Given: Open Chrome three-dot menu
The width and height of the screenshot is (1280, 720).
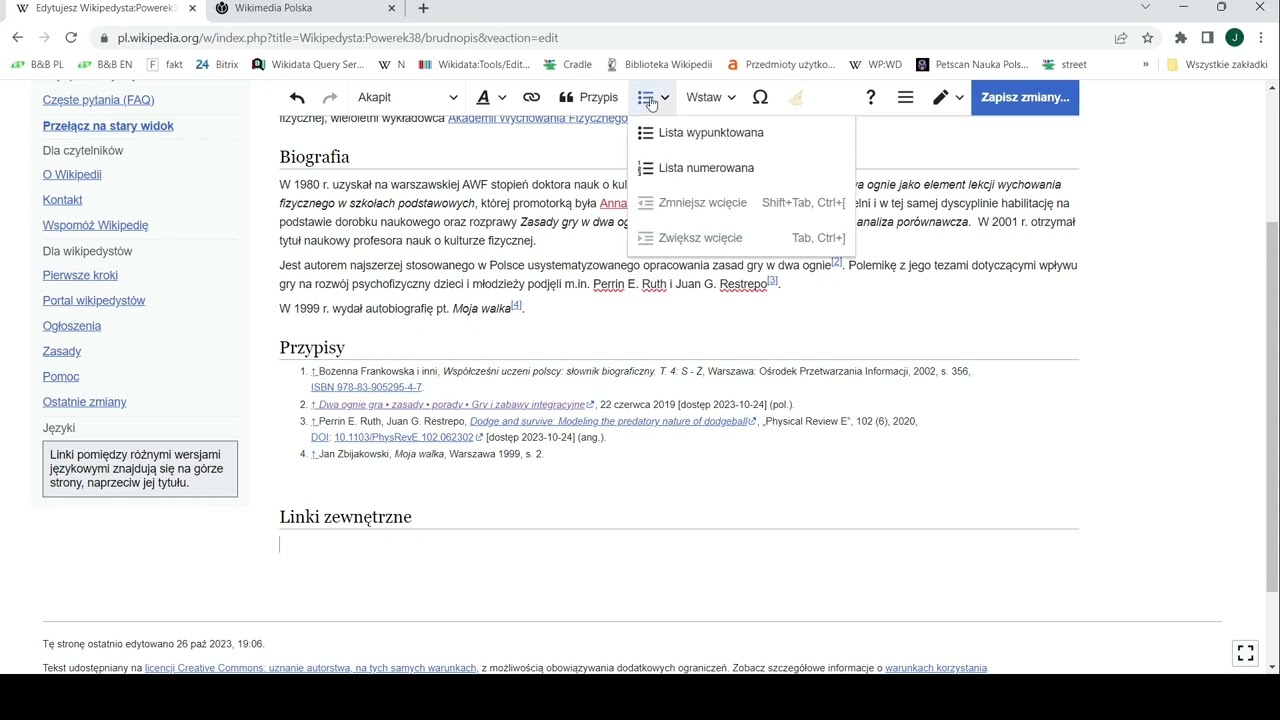Looking at the screenshot, I should 1261,38.
